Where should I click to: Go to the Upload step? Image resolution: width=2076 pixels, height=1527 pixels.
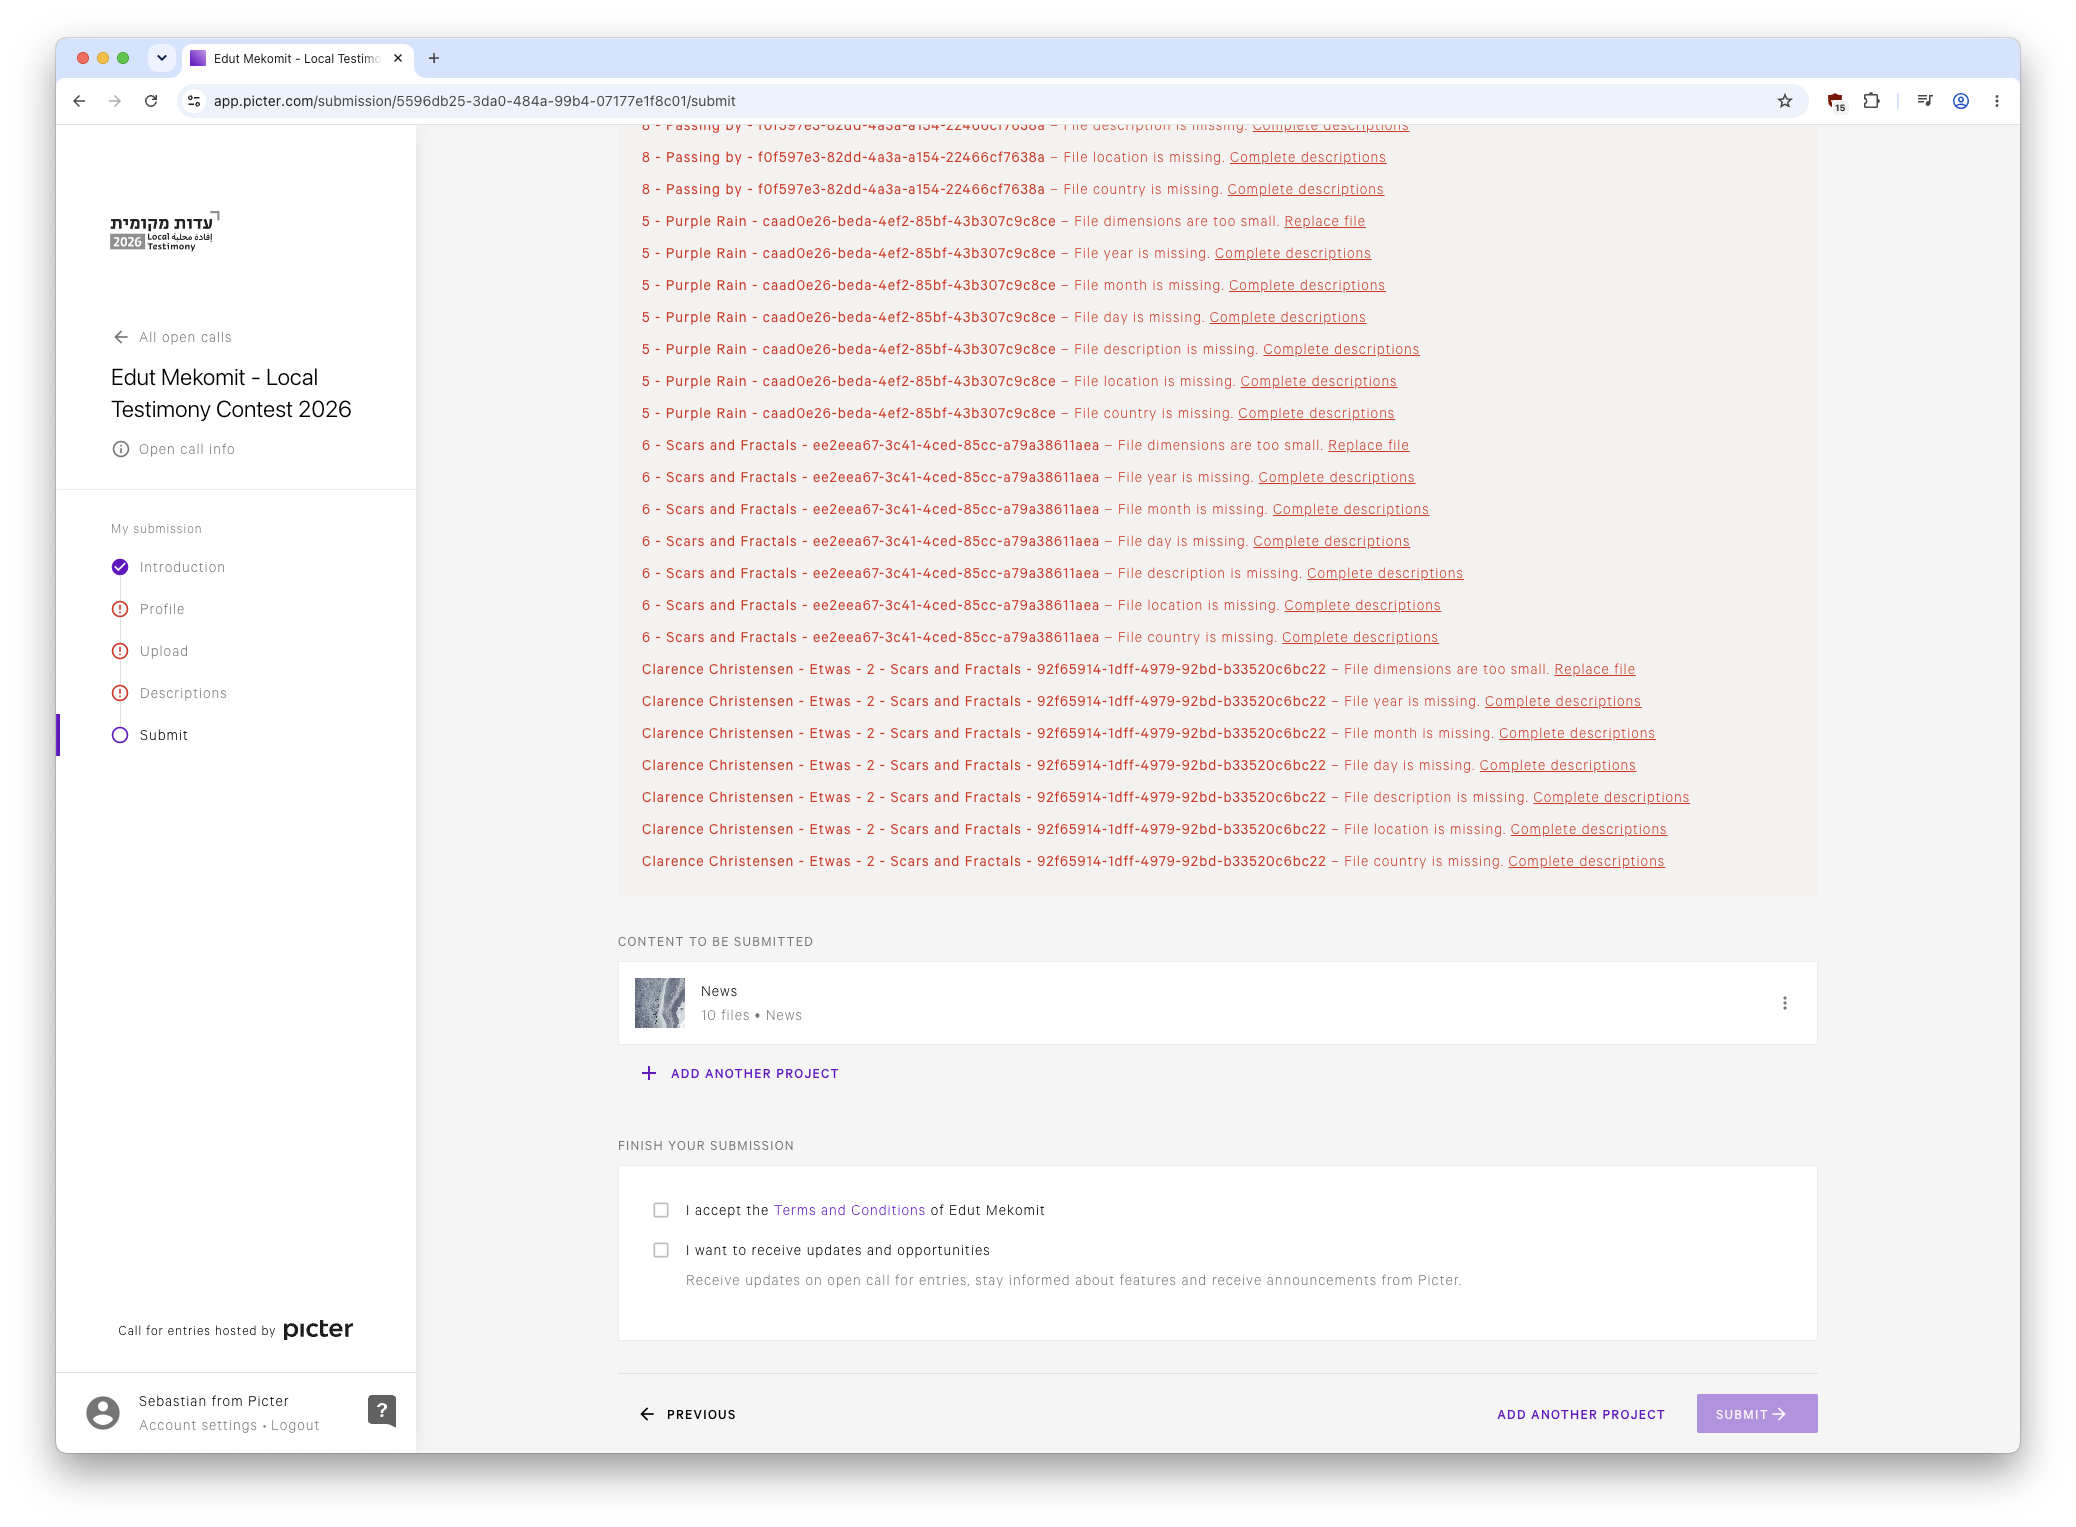(164, 651)
